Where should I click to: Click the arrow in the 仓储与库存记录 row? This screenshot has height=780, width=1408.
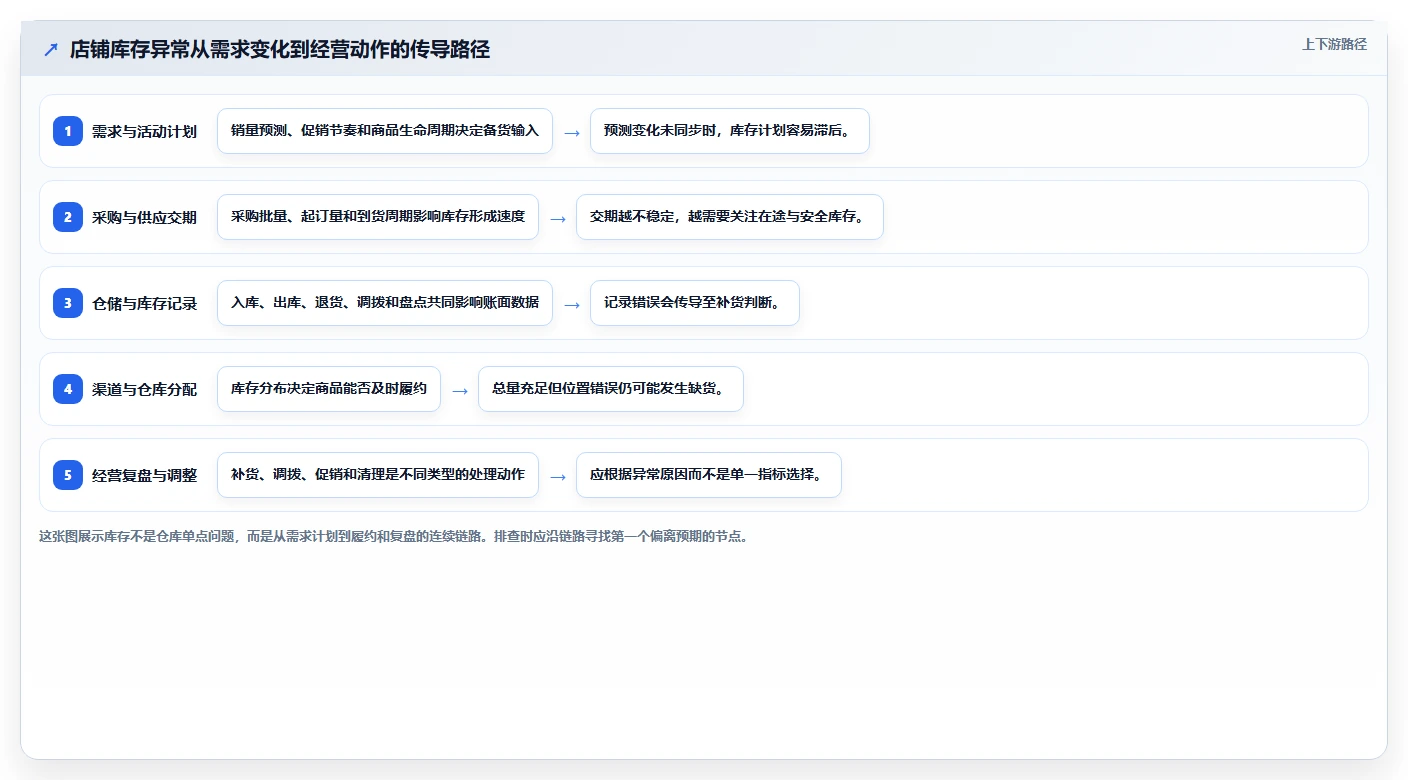(572, 304)
